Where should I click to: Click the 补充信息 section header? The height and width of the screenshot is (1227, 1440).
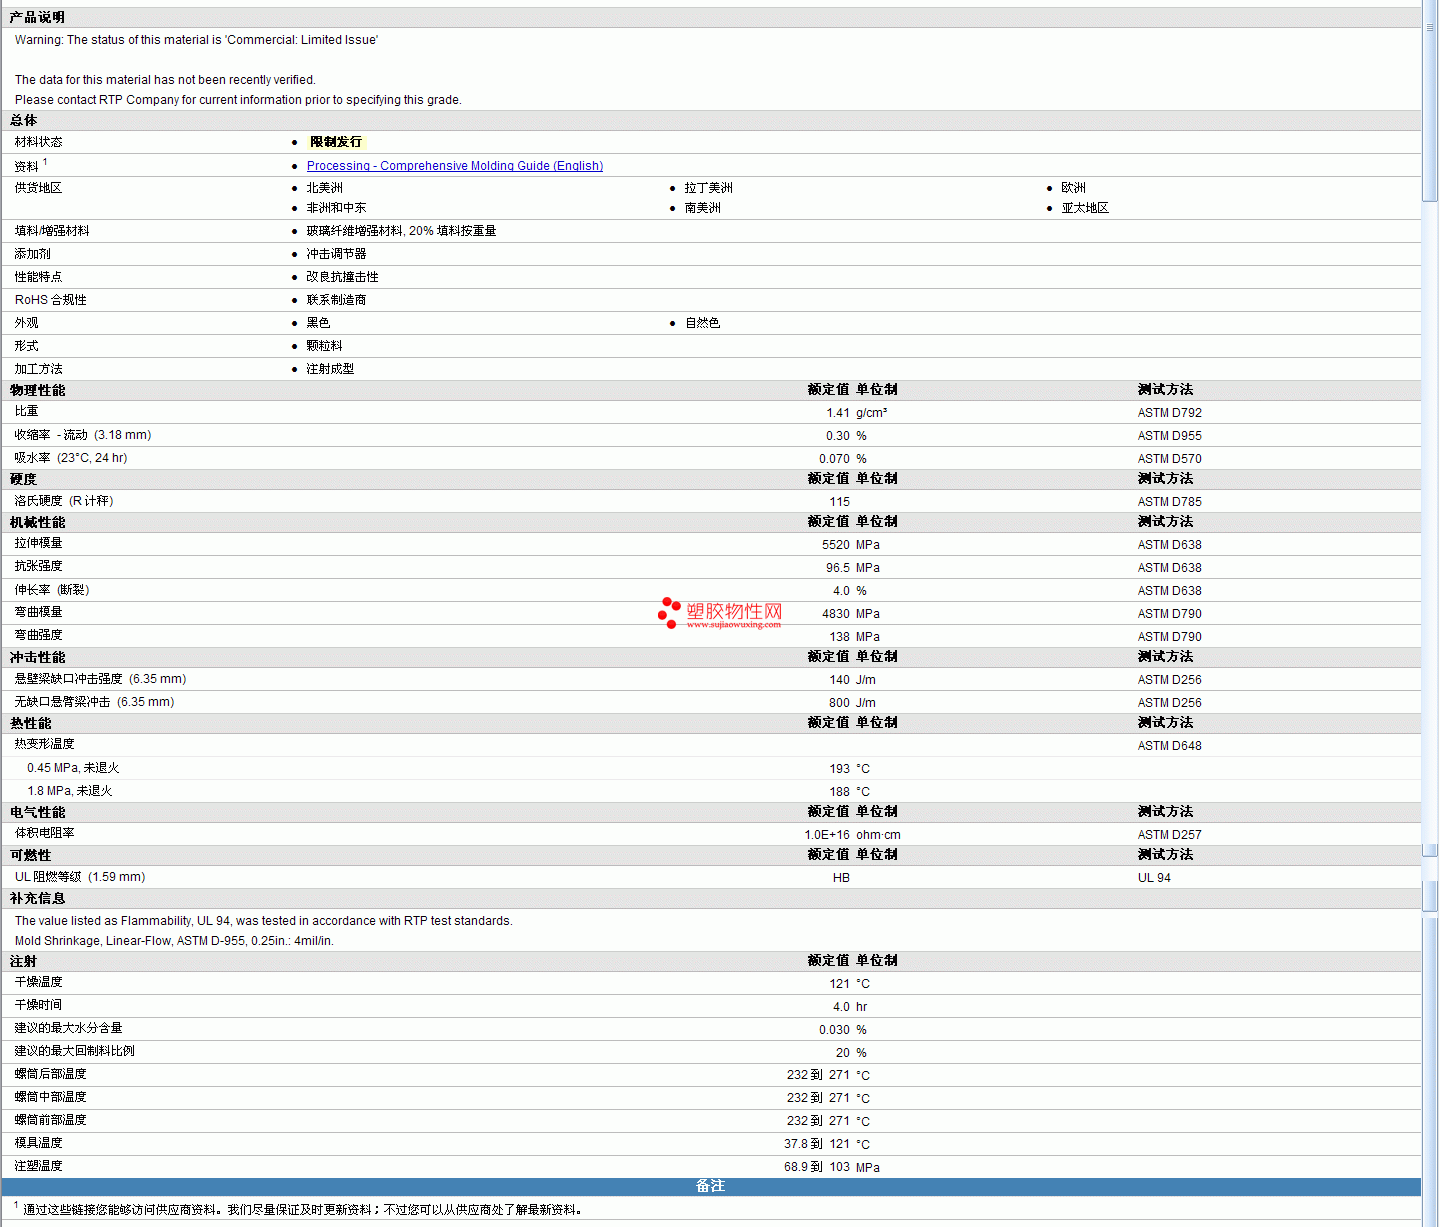click(38, 898)
